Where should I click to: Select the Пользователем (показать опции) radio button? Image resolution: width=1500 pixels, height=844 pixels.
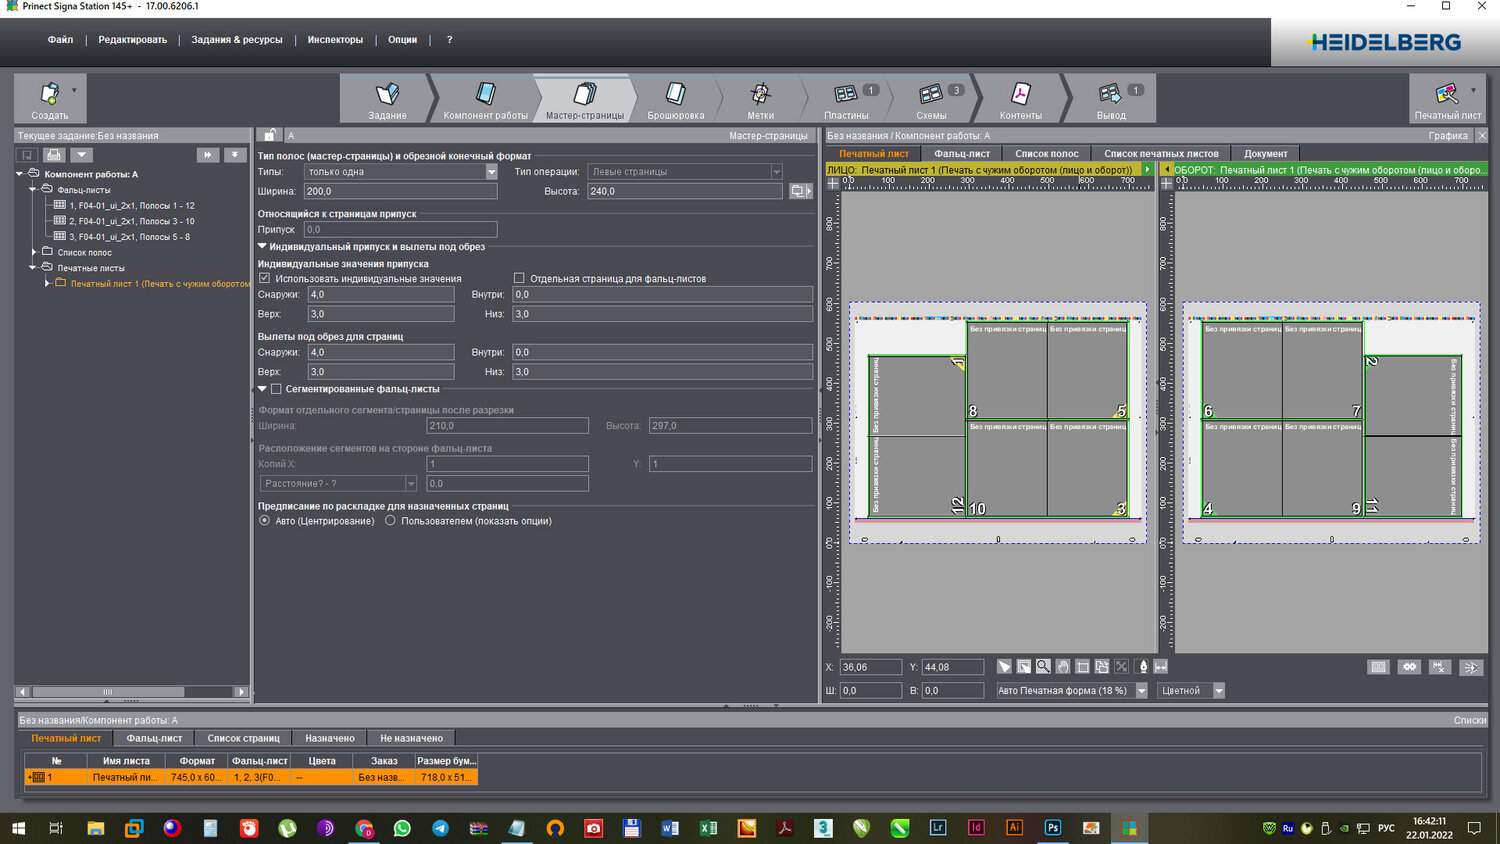(390, 521)
